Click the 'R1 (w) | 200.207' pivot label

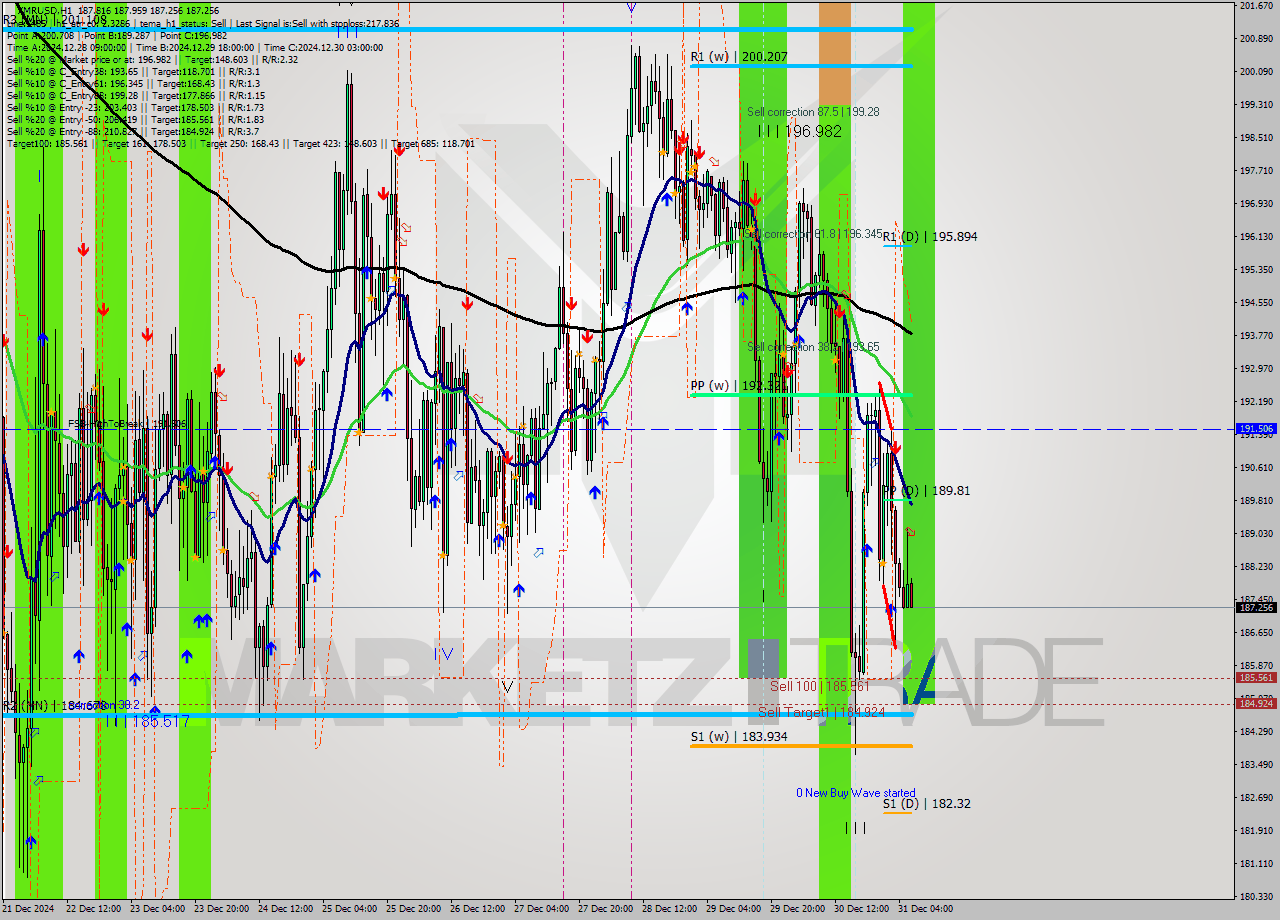pos(739,57)
